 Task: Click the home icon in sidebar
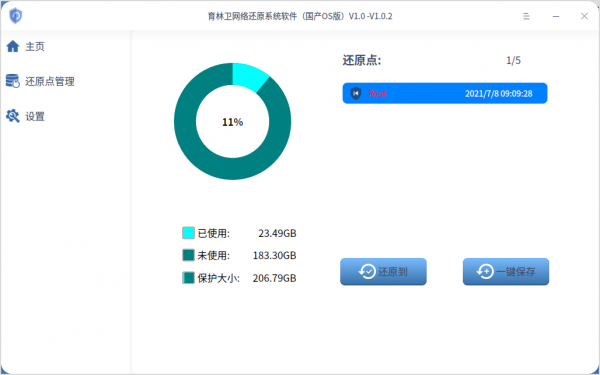click(13, 46)
